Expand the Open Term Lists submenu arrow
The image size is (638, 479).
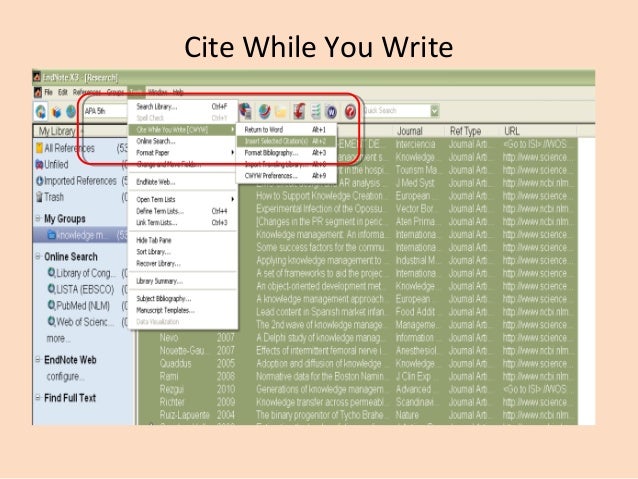pos(232,199)
